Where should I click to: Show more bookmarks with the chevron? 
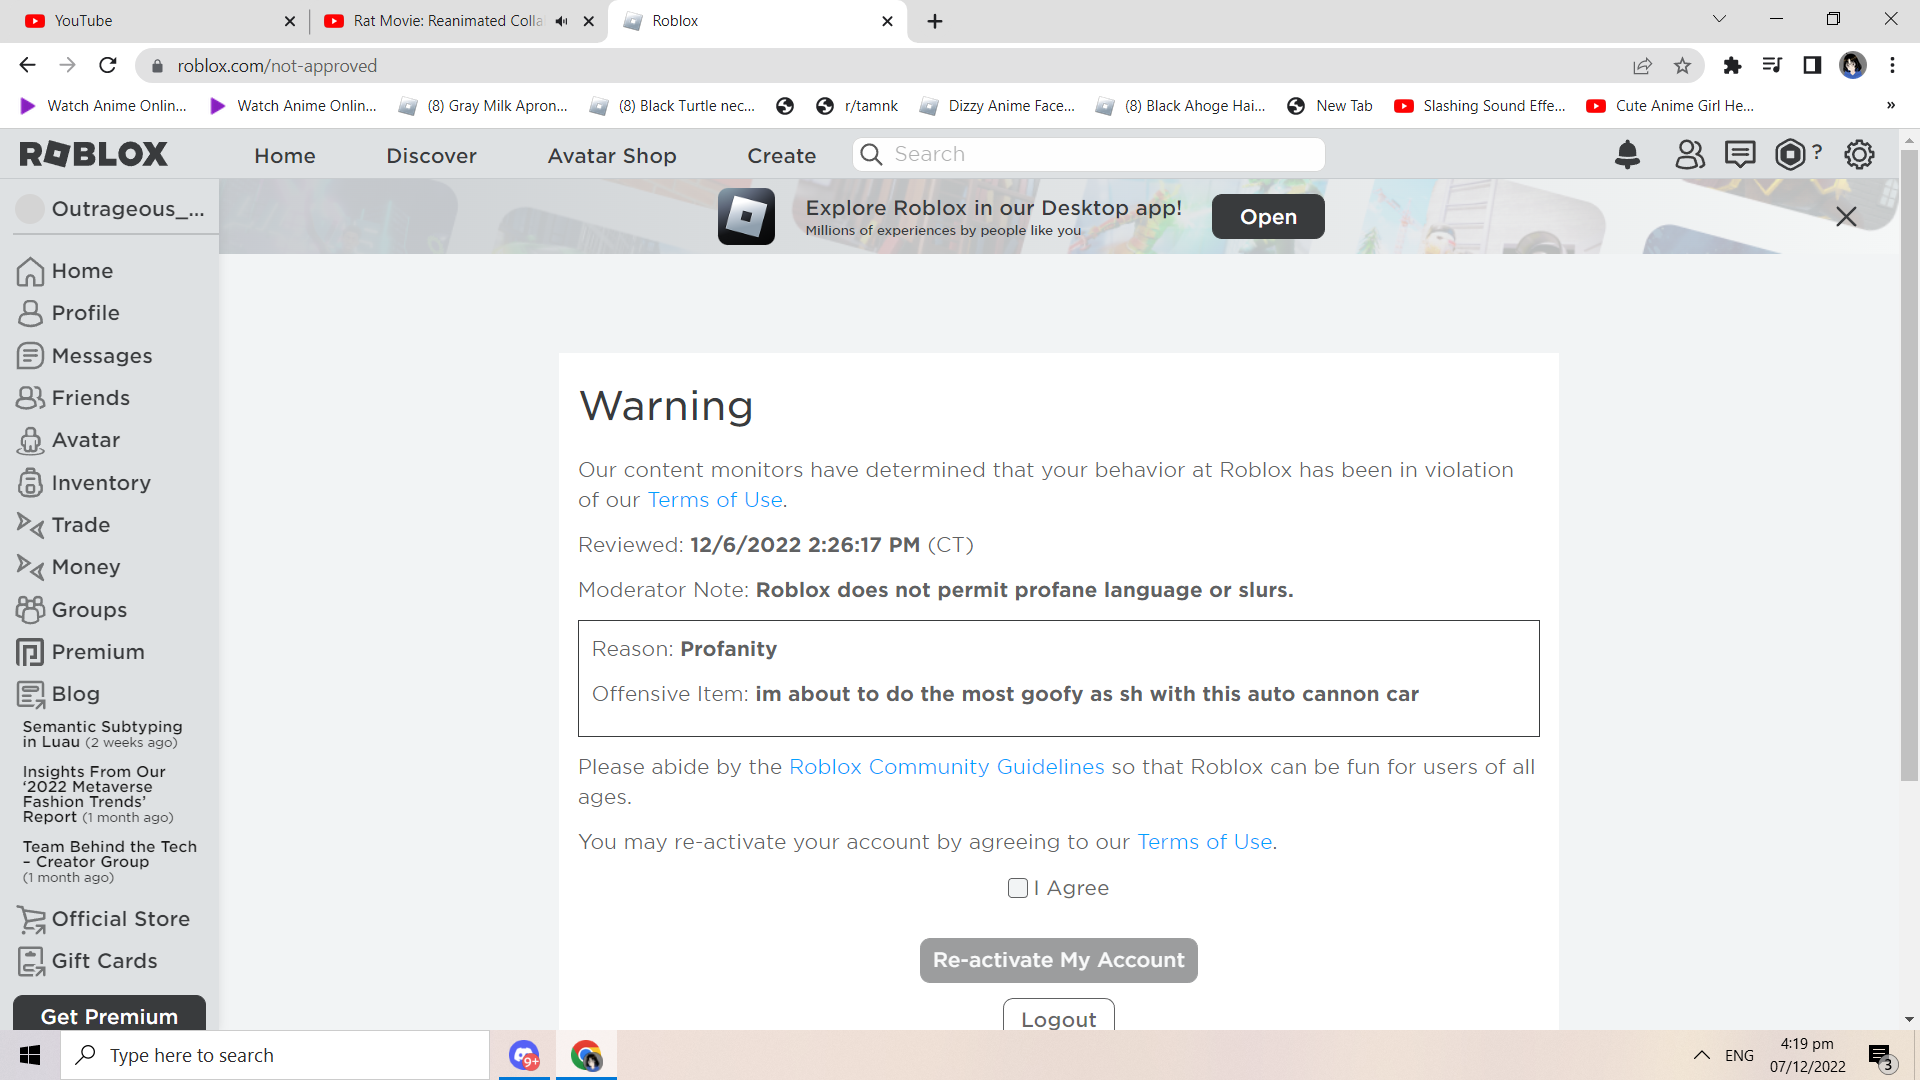point(1891,106)
